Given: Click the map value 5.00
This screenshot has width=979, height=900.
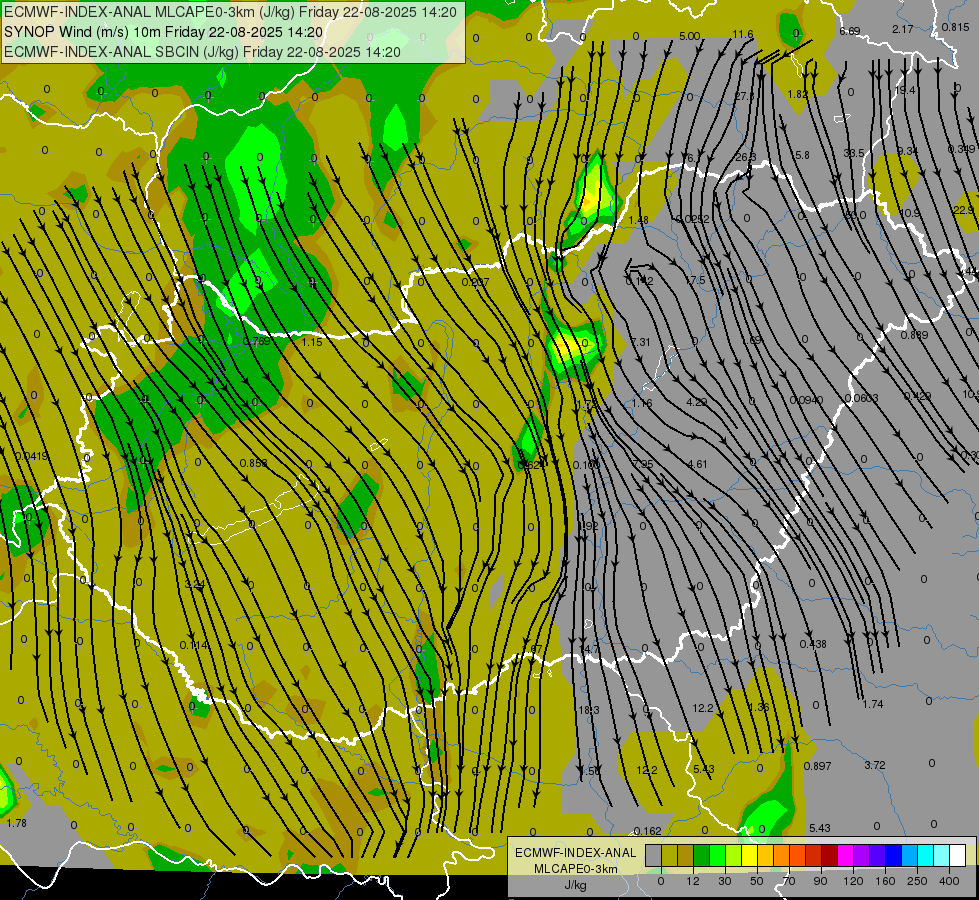Looking at the screenshot, I should 689,36.
